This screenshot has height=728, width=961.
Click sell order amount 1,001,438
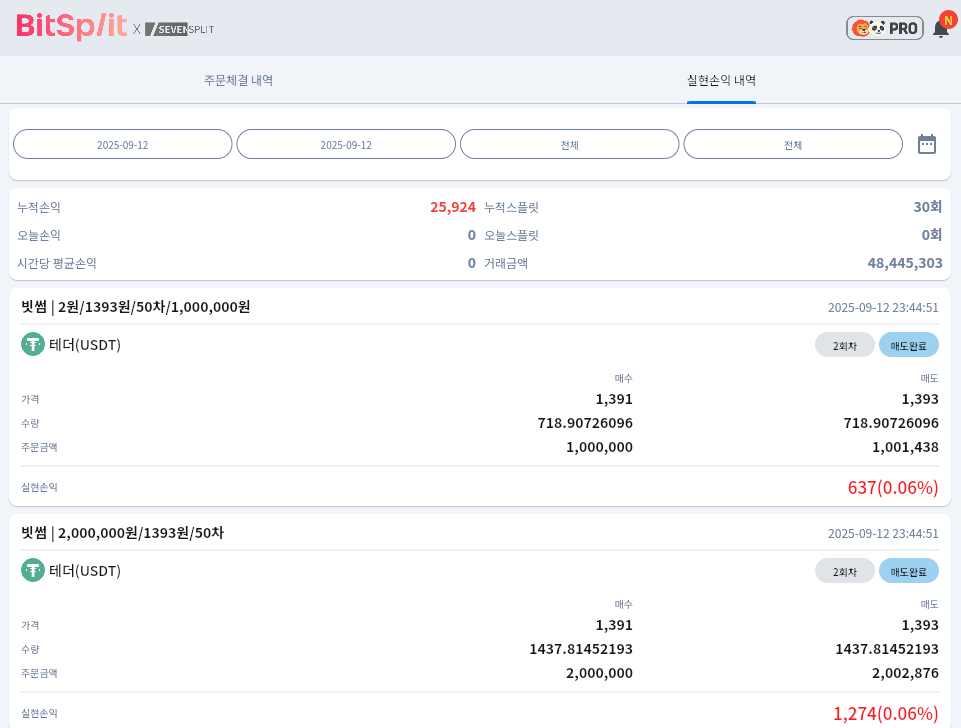pos(905,447)
